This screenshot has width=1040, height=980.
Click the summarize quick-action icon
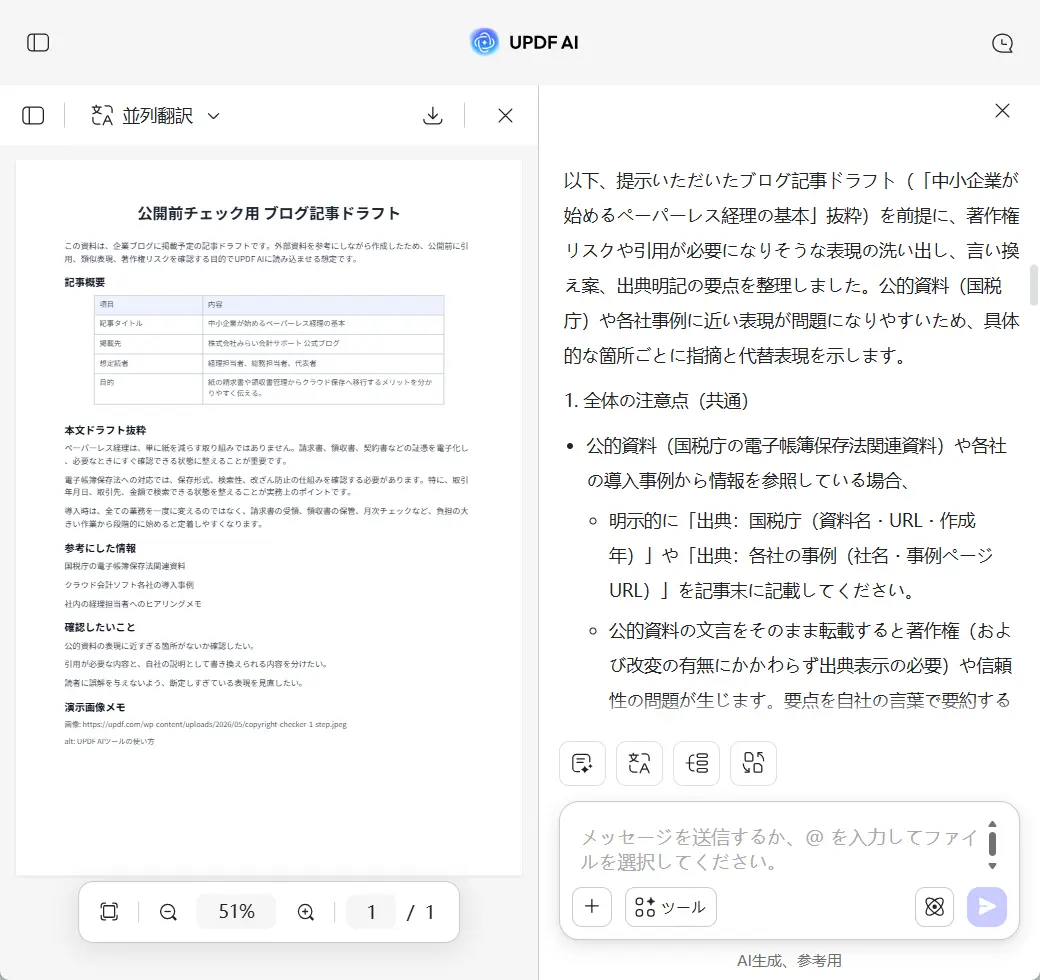point(582,763)
